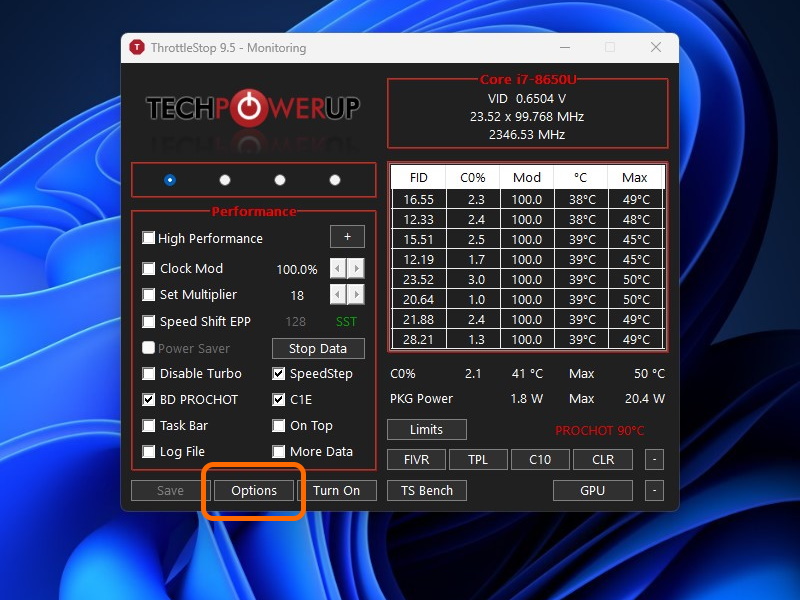
Task: Open the FIVR voltage settings
Action: (417, 460)
